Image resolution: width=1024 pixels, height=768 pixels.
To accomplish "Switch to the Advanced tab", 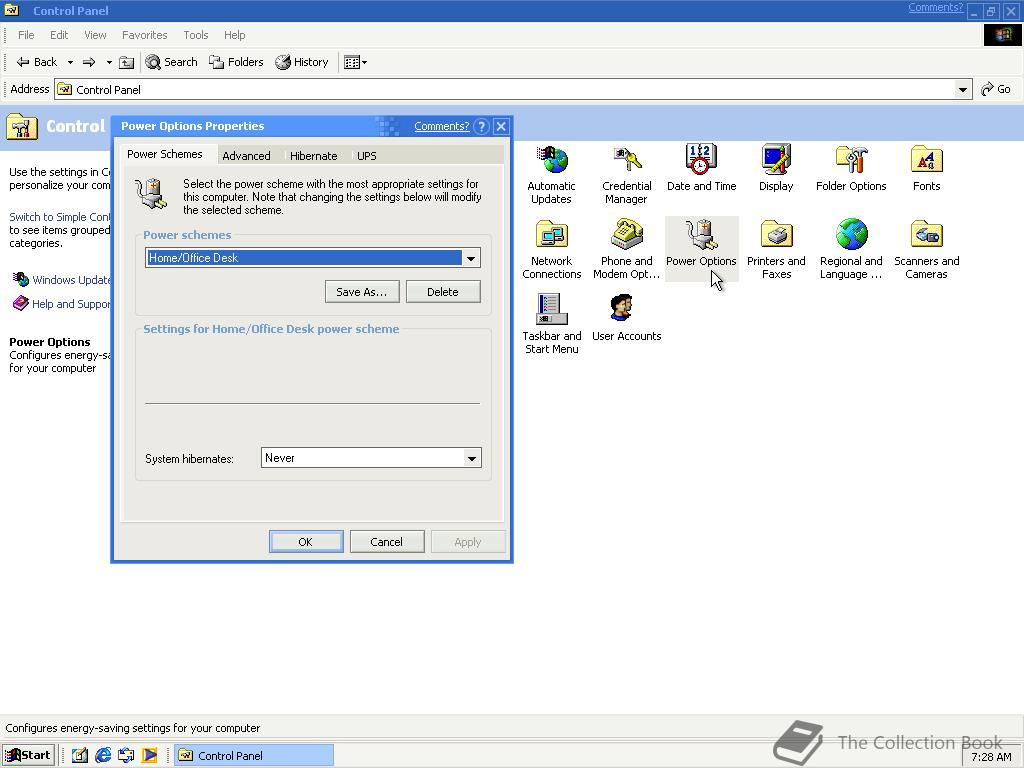I will 246,156.
